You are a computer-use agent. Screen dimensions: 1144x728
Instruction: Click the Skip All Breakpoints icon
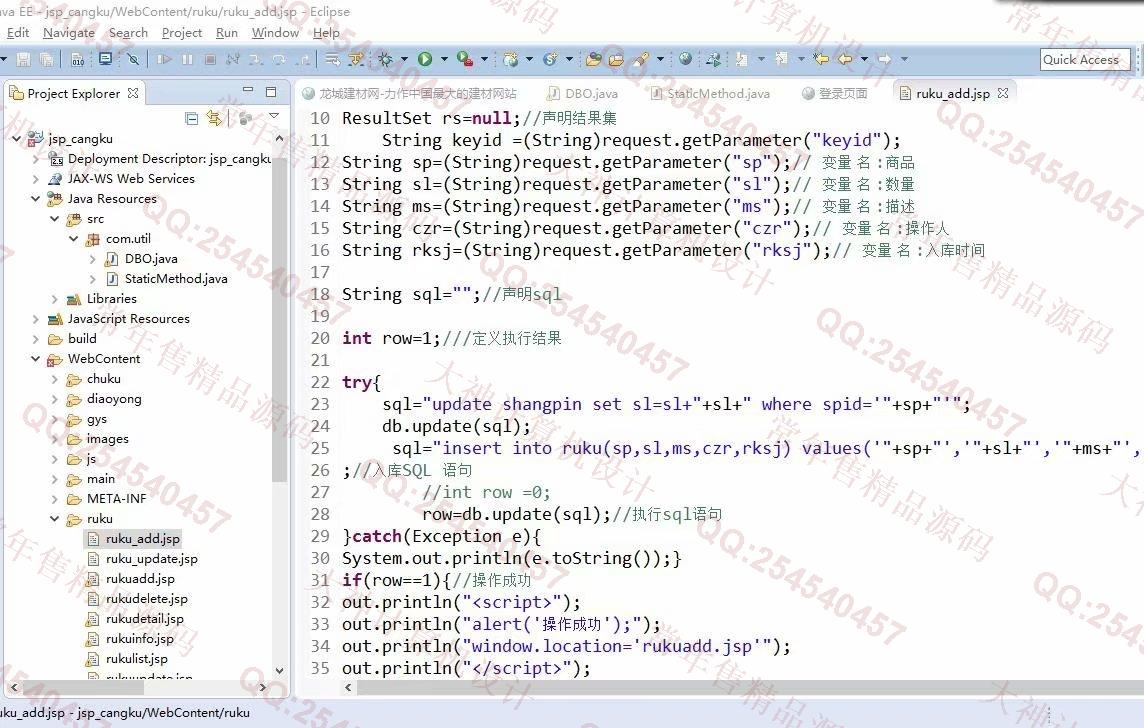pyautogui.click(x=133, y=59)
